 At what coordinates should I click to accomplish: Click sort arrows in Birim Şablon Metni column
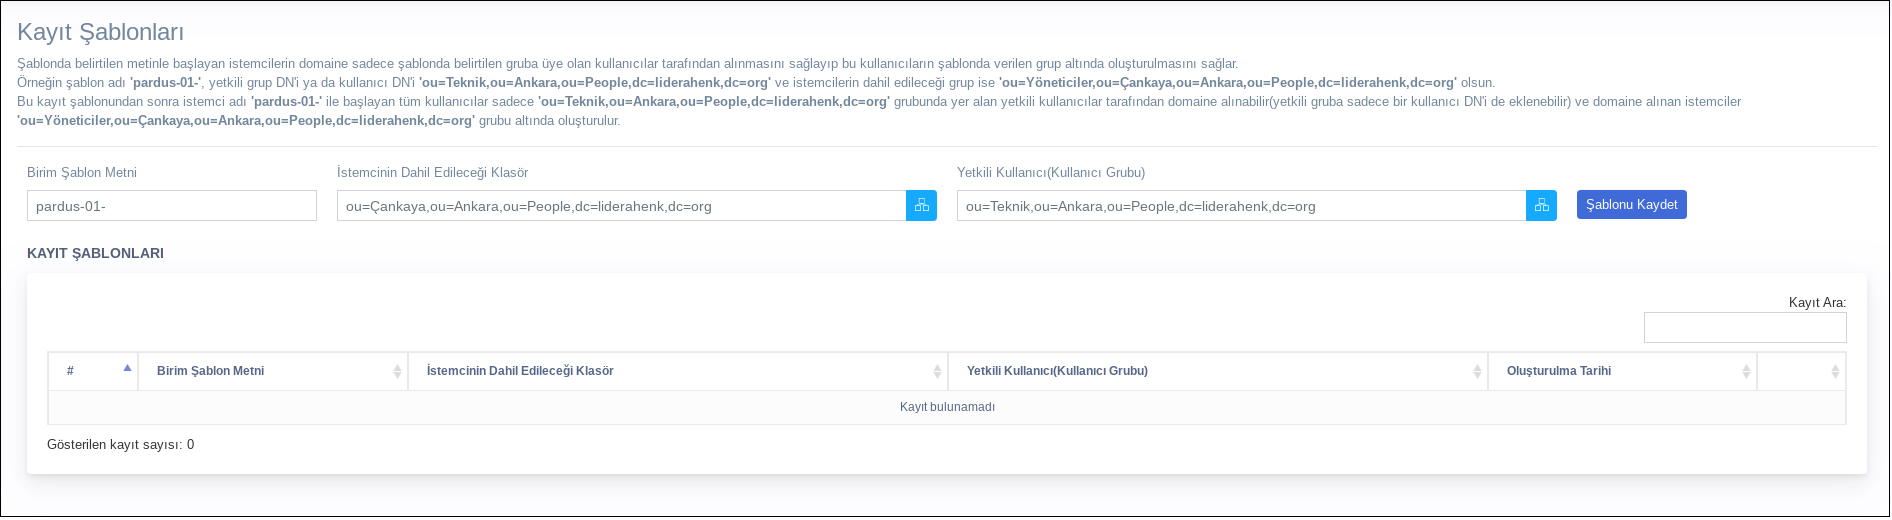(397, 372)
